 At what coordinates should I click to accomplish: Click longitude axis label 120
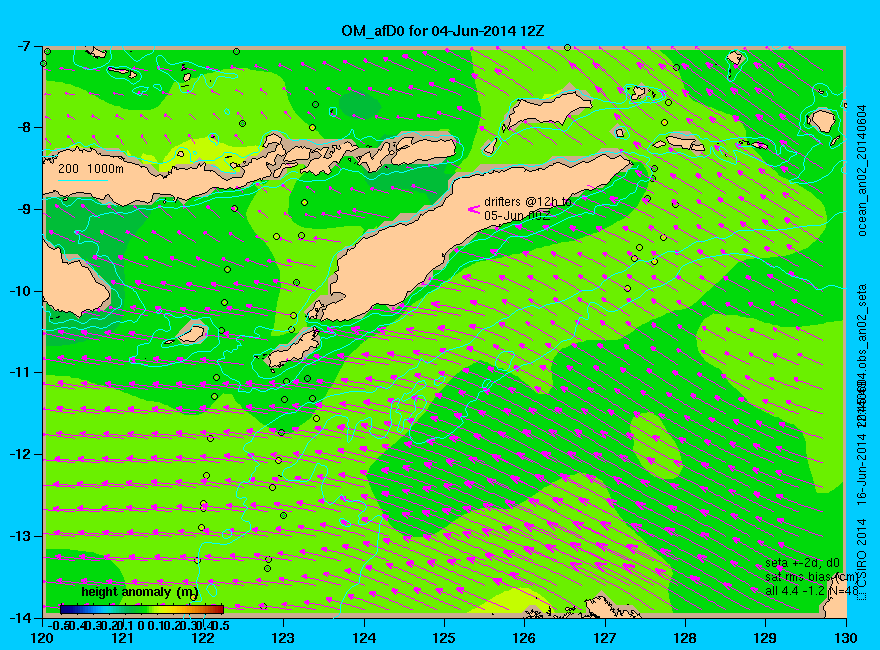tap(43, 638)
